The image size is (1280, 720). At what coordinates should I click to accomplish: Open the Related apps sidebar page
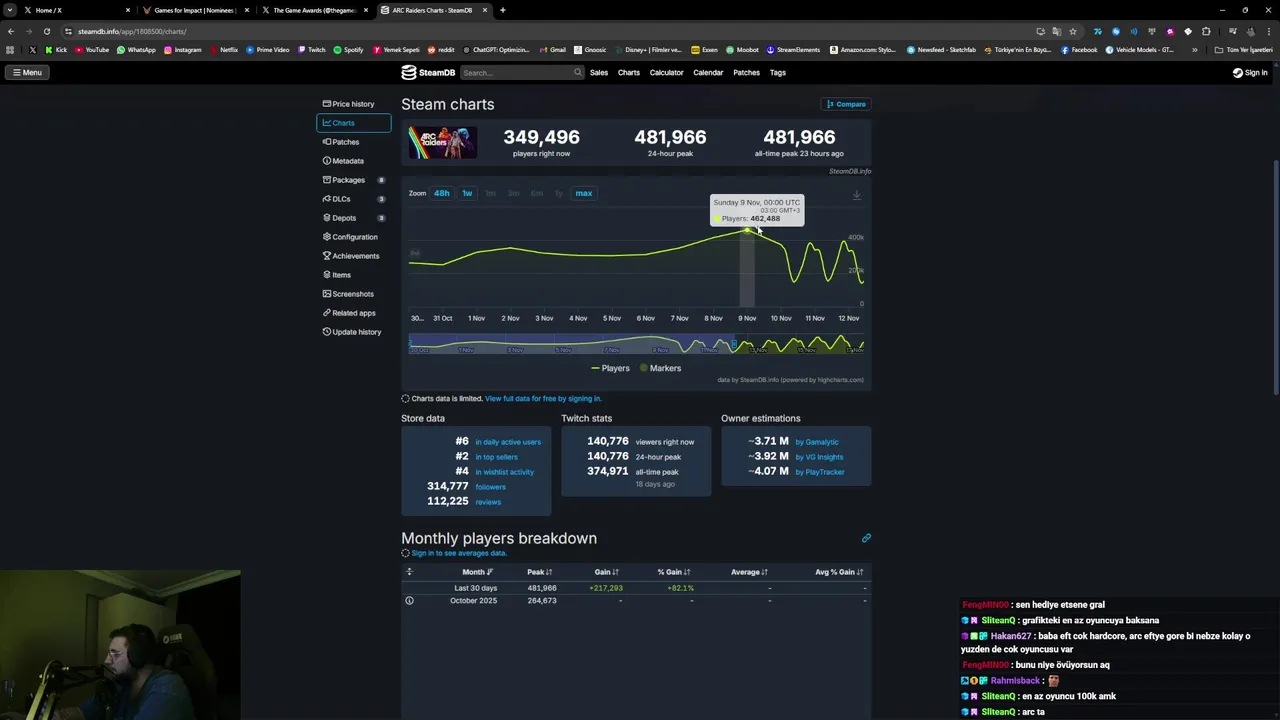click(x=348, y=313)
